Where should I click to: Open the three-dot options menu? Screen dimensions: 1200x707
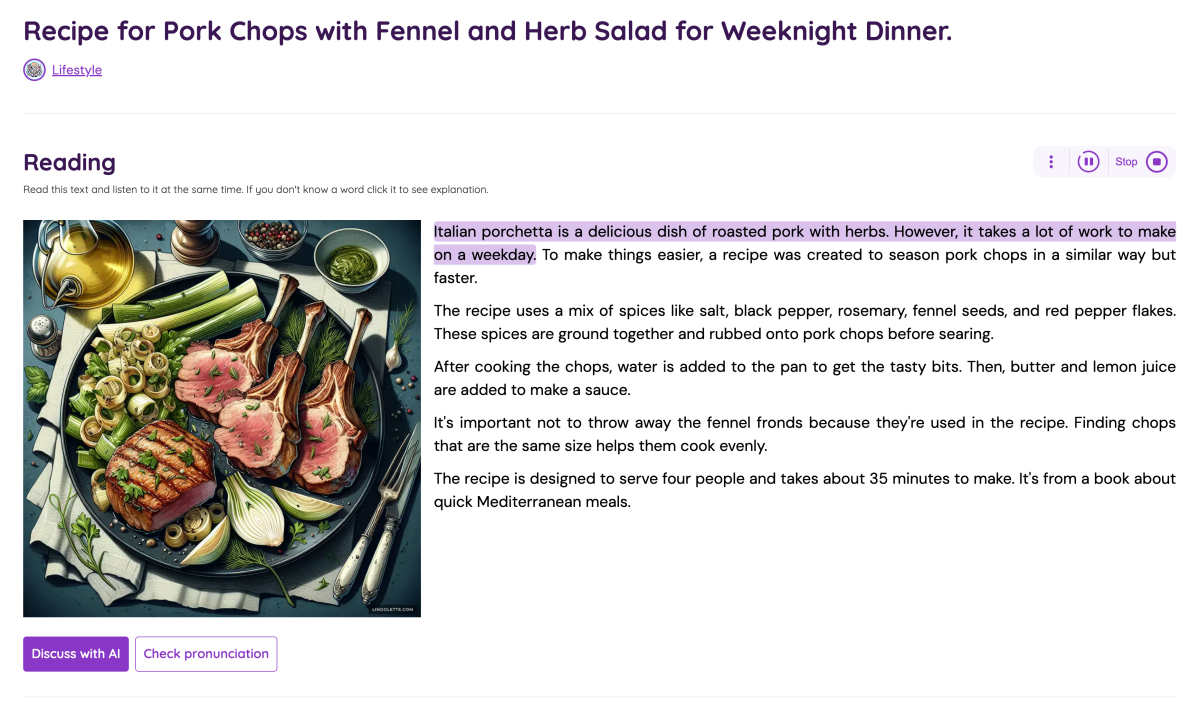click(x=1051, y=162)
